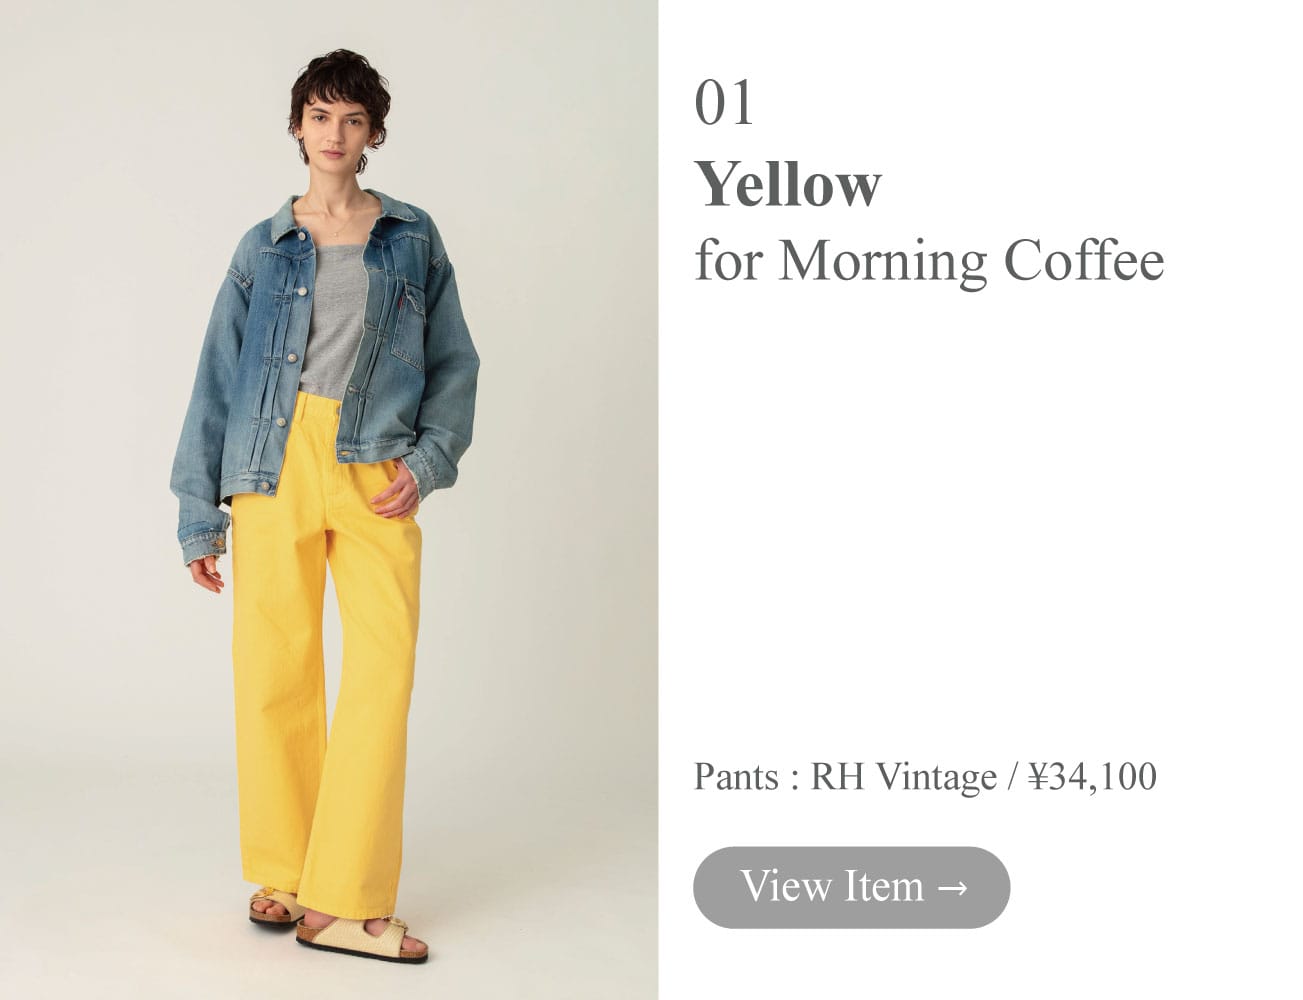Click the 'for Morning Coffee' subtitle
This screenshot has height=1000, width=1303.
929,260
